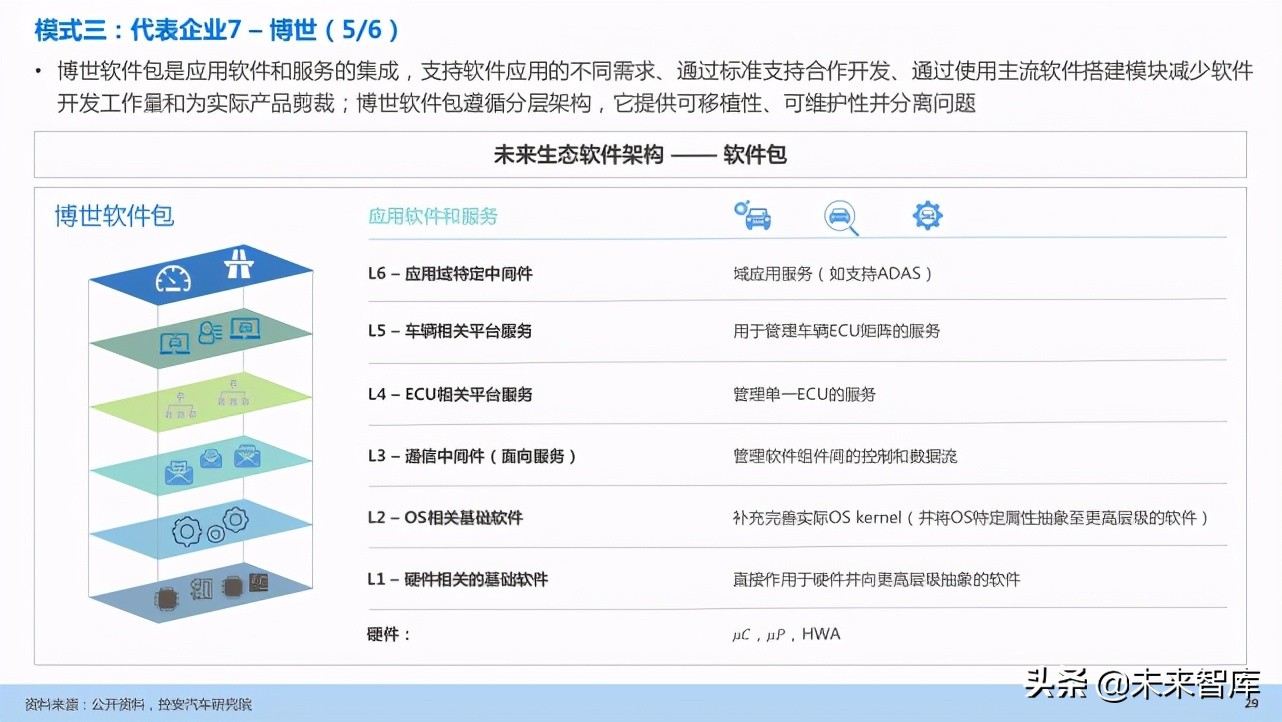Click the gear with car icon

click(x=928, y=215)
